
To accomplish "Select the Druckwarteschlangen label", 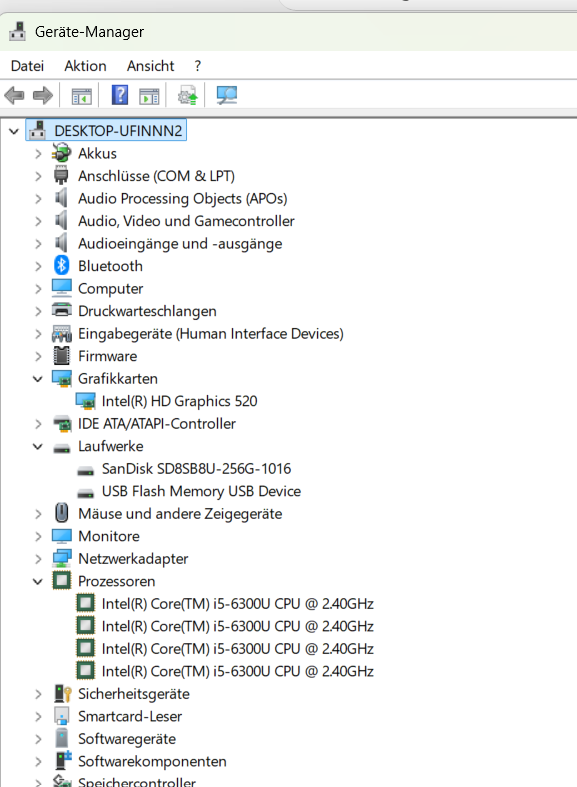I will click(x=147, y=311).
